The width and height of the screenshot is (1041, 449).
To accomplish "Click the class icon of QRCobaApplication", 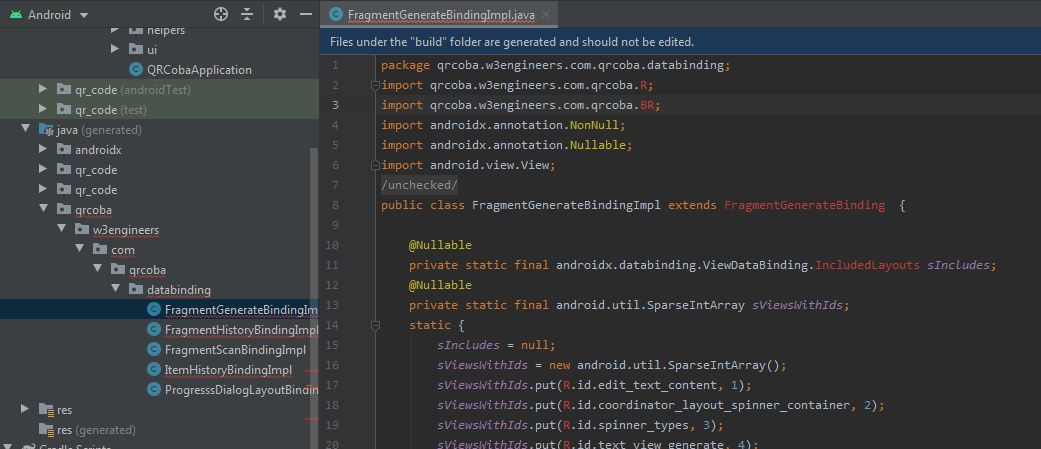I will click(136, 70).
